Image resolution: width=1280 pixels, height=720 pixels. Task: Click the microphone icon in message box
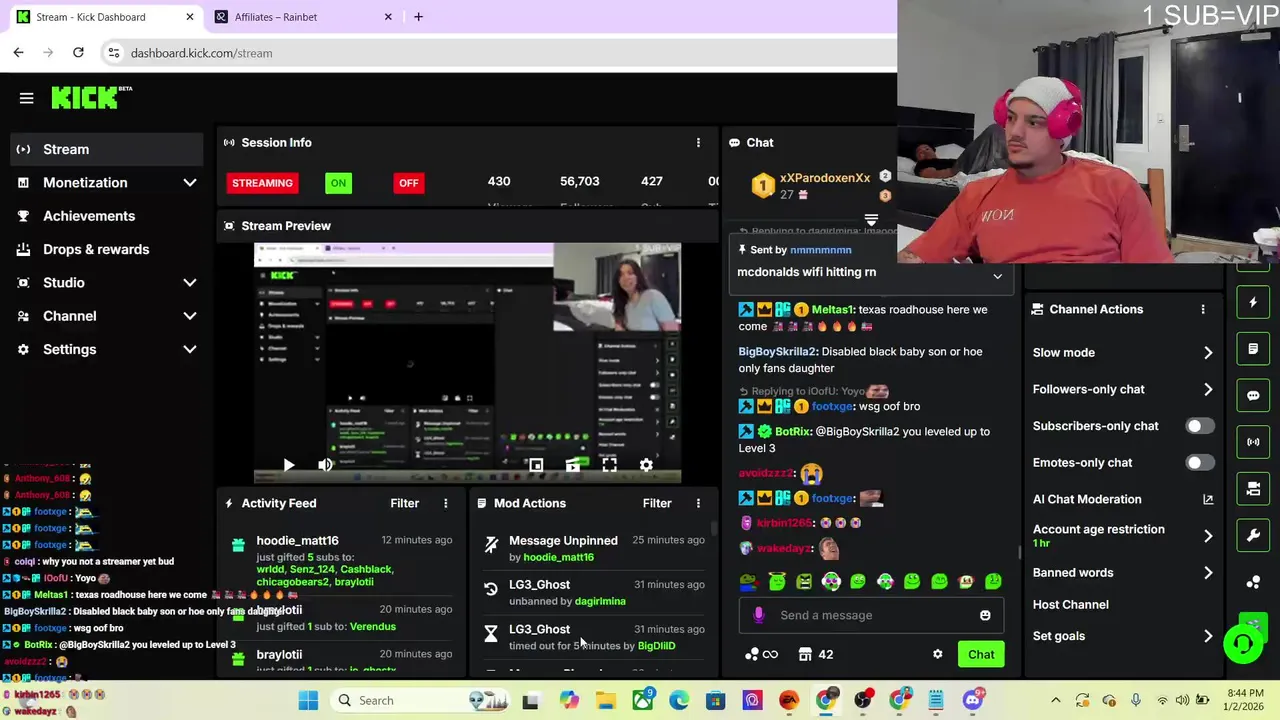click(759, 615)
